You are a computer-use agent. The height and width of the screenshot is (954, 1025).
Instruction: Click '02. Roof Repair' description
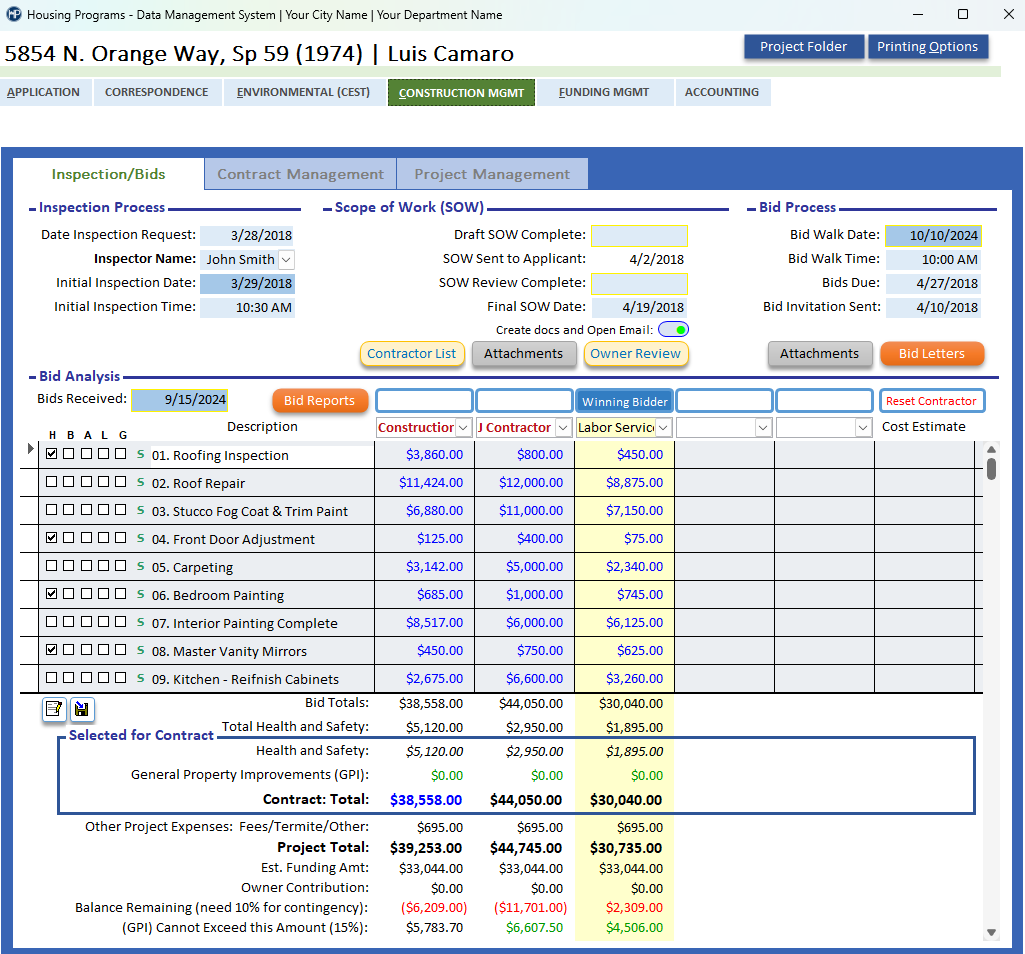tap(198, 483)
